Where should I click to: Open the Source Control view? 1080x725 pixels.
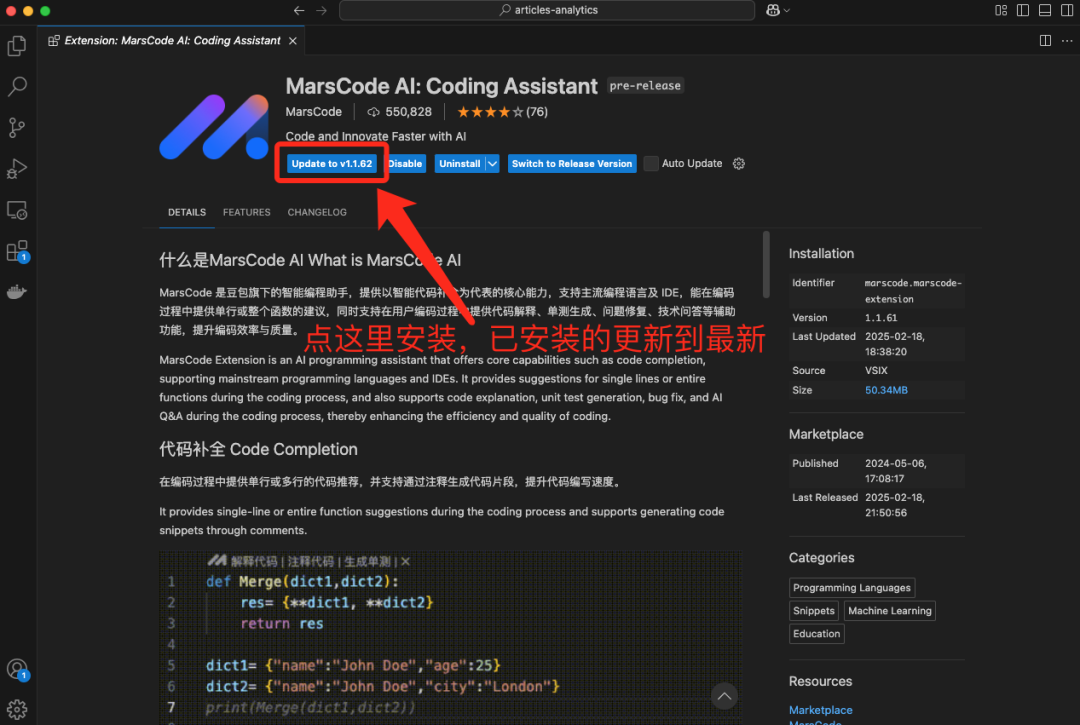(x=17, y=127)
